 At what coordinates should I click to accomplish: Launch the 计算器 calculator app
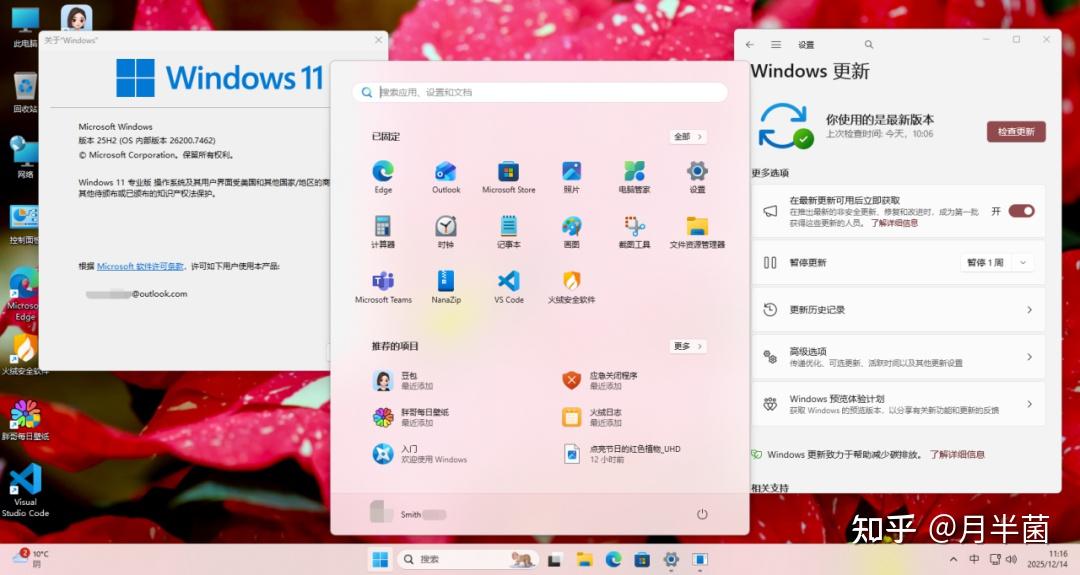pyautogui.click(x=383, y=231)
